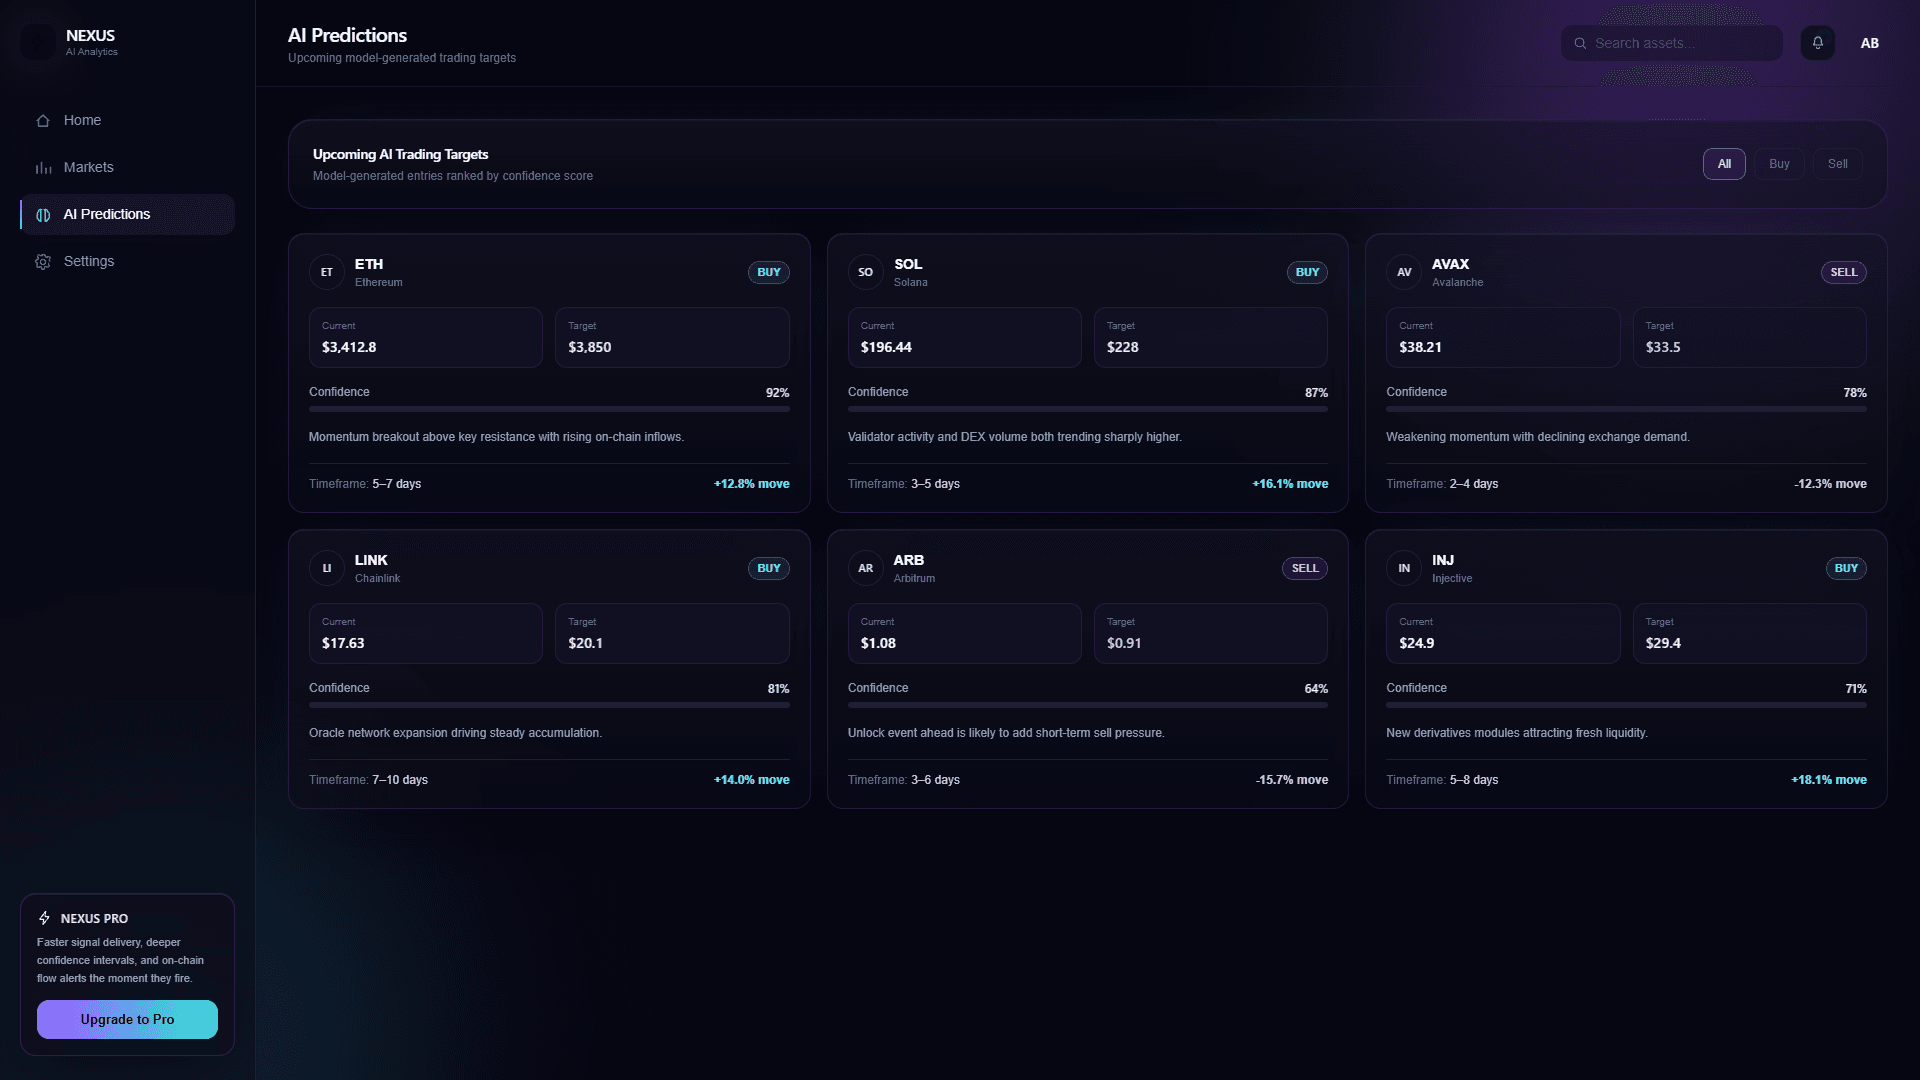Screen dimensions: 1920x1080
Task: Click the LINK BUY badge
Action: [769, 568]
